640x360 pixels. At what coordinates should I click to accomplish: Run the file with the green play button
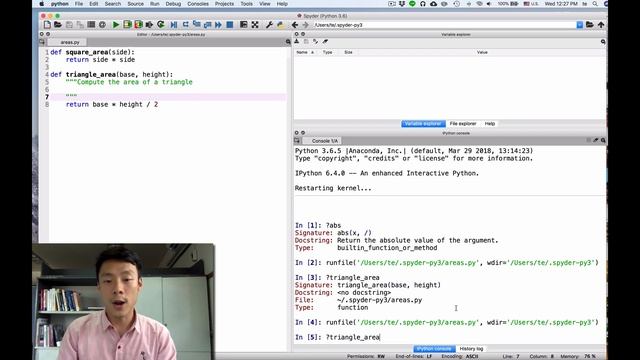pyautogui.click(x=116, y=25)
